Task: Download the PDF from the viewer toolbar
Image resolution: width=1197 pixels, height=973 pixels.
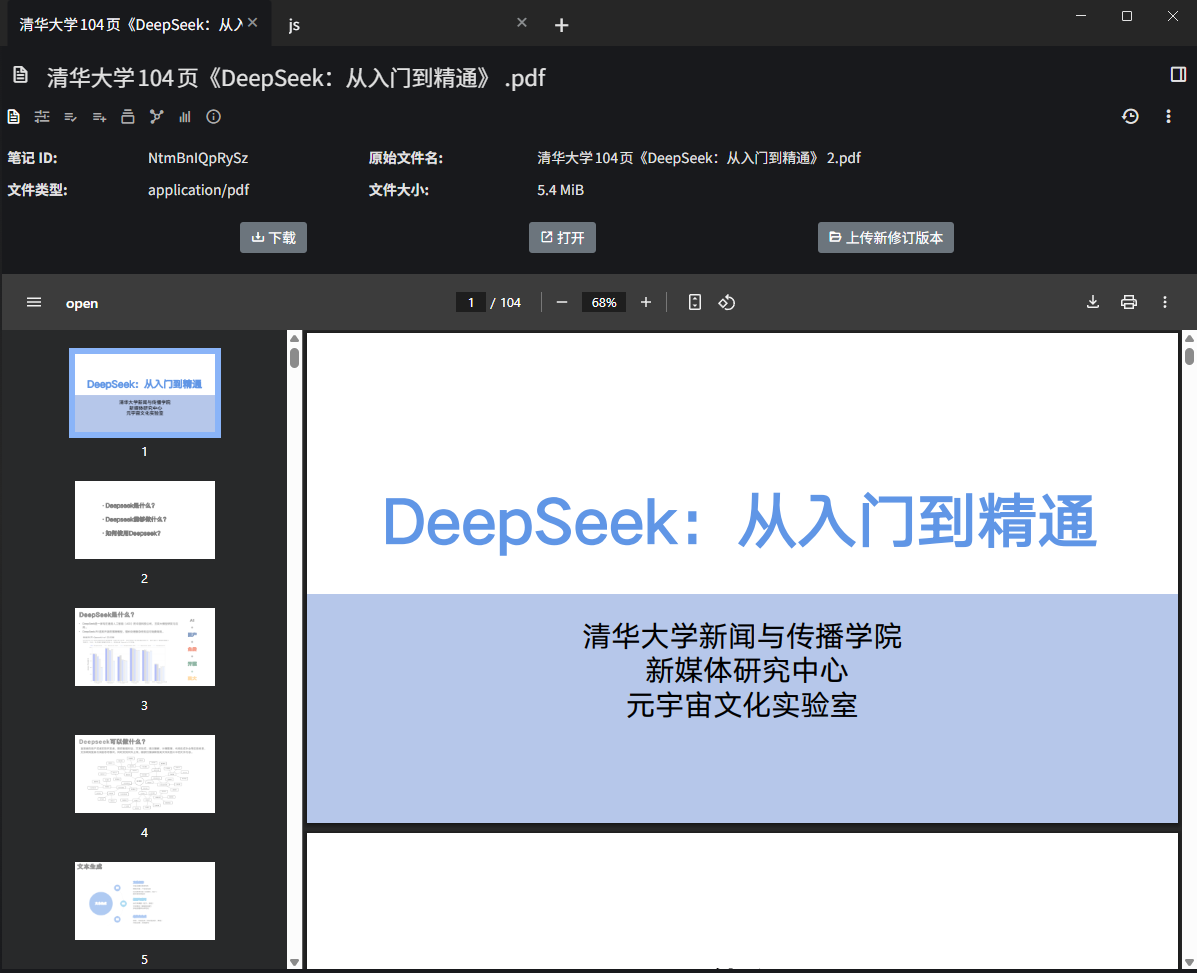Action: point(1093,302)
